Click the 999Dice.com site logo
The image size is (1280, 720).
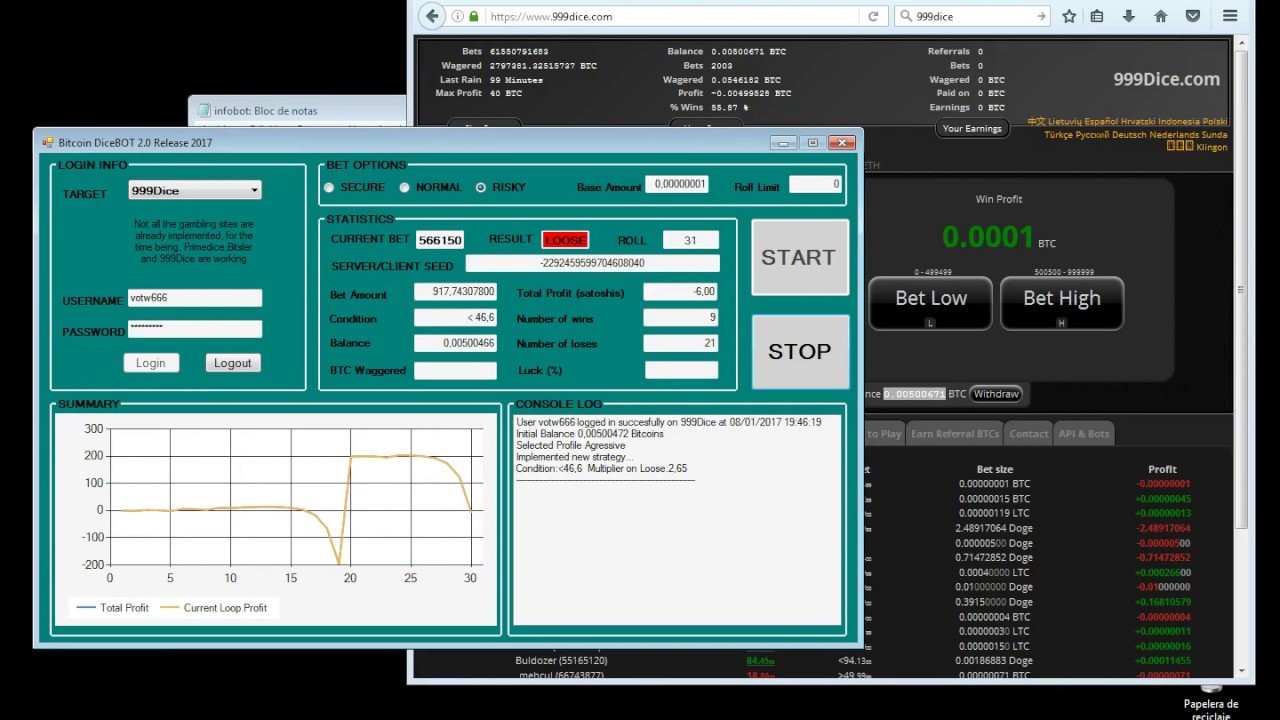(1166, 79)
